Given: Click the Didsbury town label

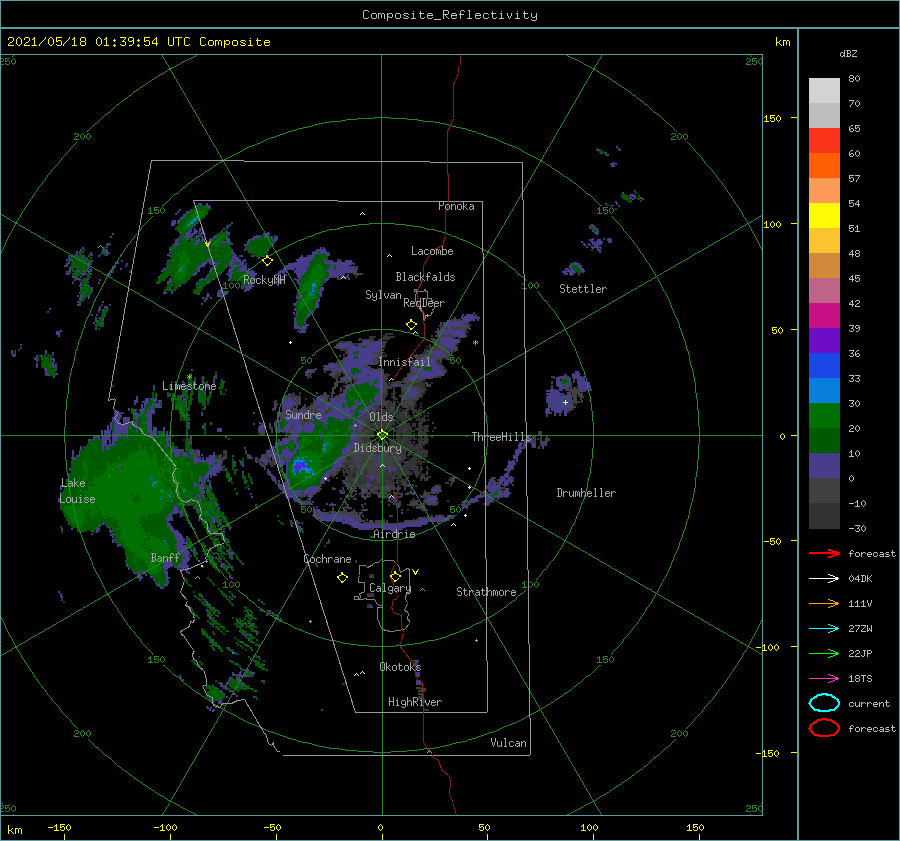Looking at the screenshot, I should click(x=377, y=448).
